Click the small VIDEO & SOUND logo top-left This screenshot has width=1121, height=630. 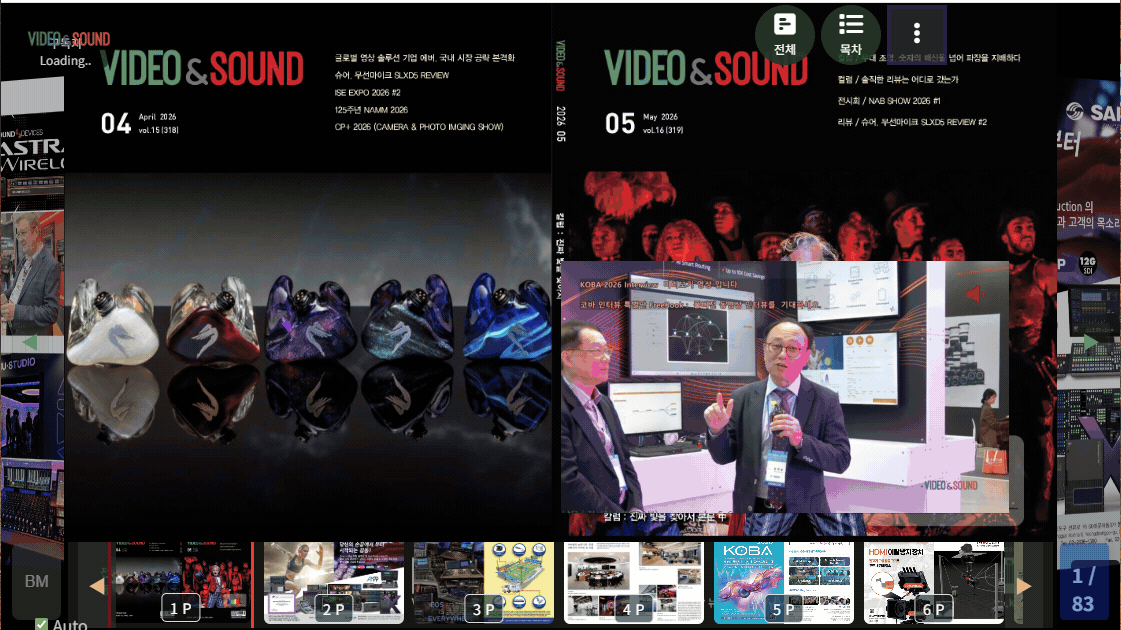click(x=69, y=39)
